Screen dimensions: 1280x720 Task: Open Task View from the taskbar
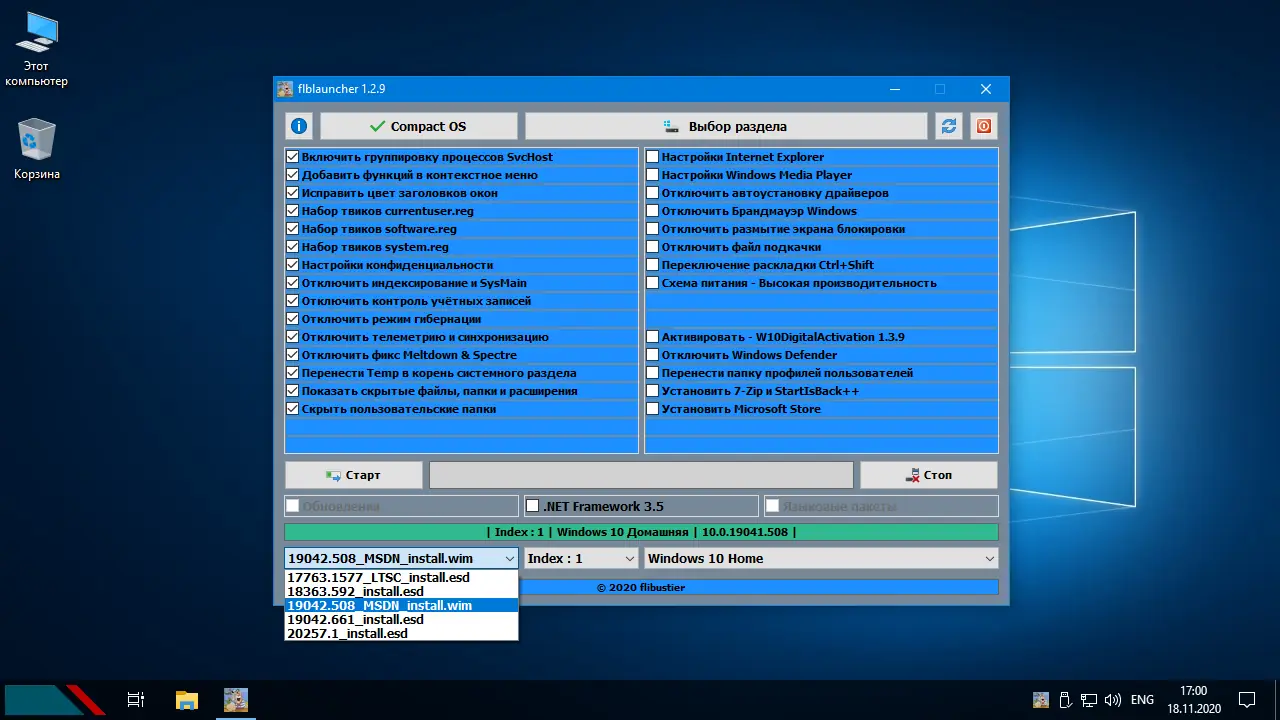click(136, 700)
